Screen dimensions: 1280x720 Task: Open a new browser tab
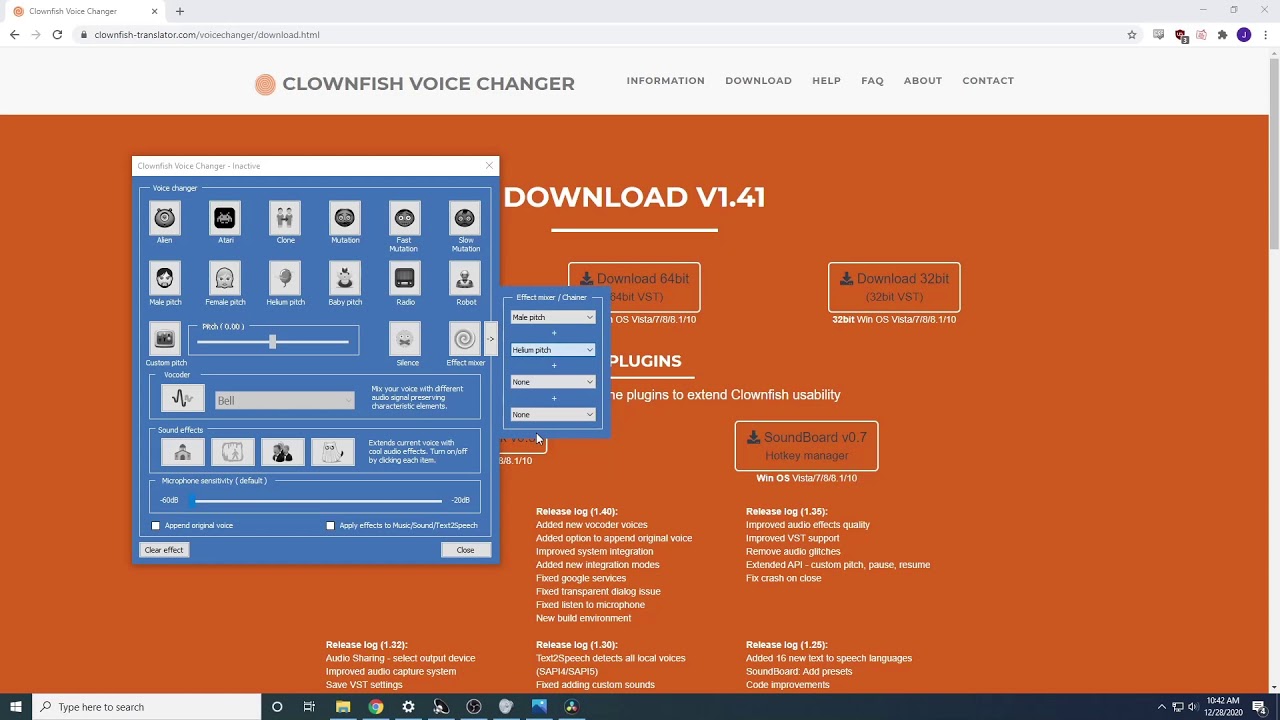pos(180,11)
